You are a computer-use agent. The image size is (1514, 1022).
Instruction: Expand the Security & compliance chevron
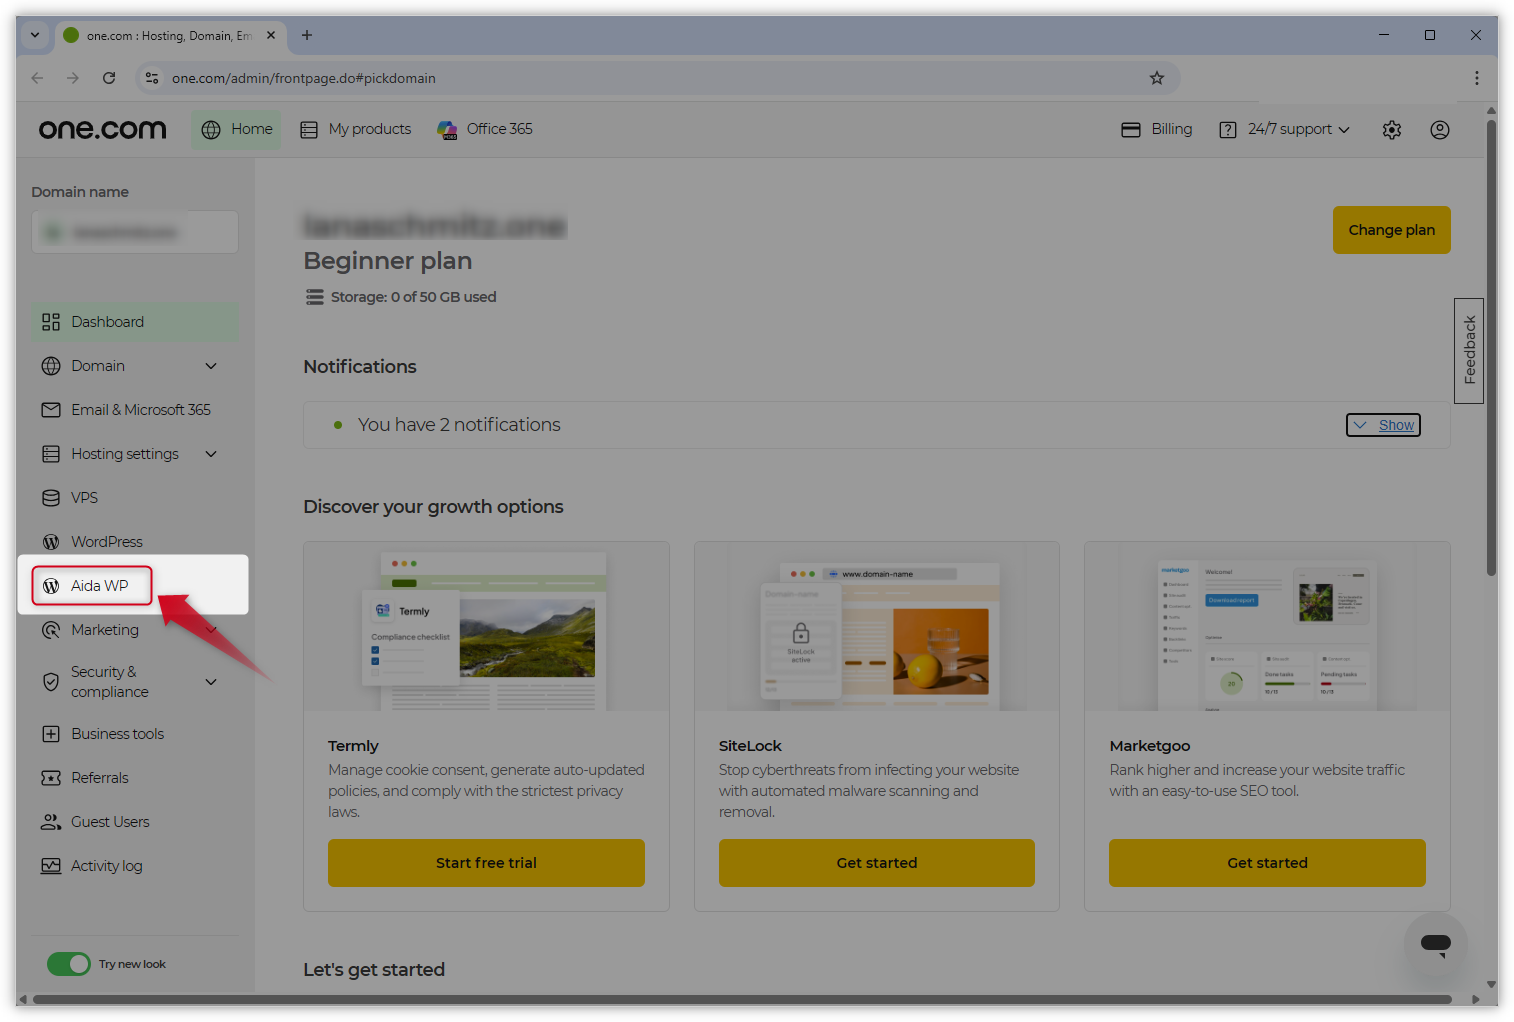(x=211, y=682)
